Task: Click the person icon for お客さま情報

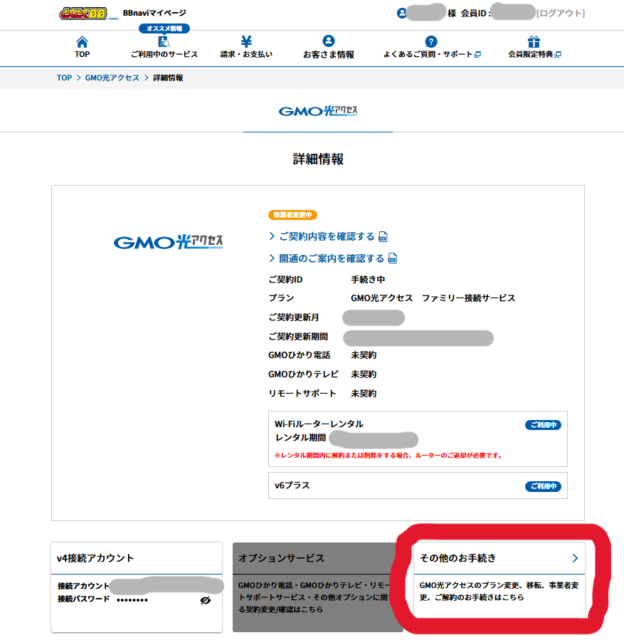Action: pos(327,42)
